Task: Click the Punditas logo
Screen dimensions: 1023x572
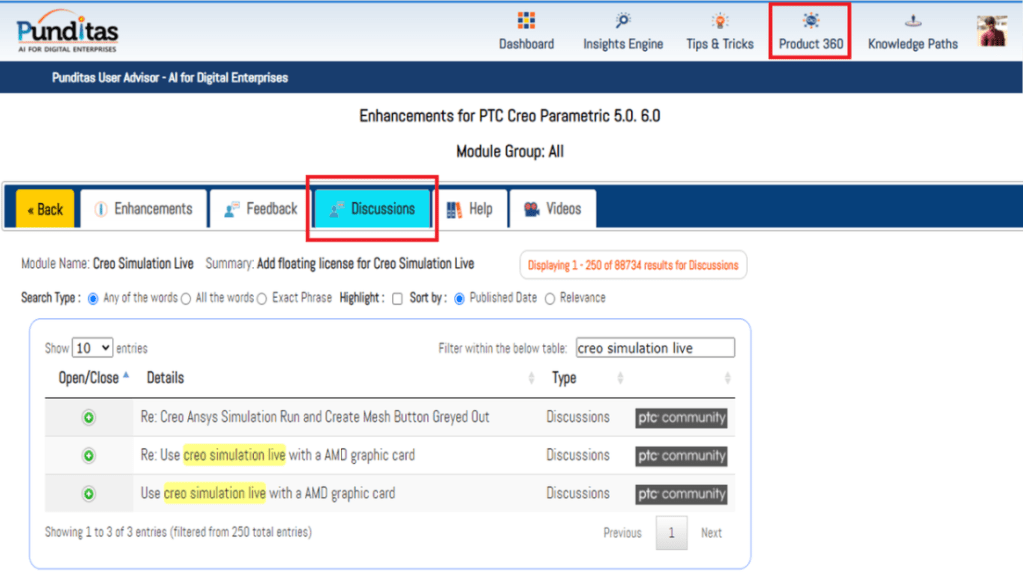Action: tap(68, 31)
